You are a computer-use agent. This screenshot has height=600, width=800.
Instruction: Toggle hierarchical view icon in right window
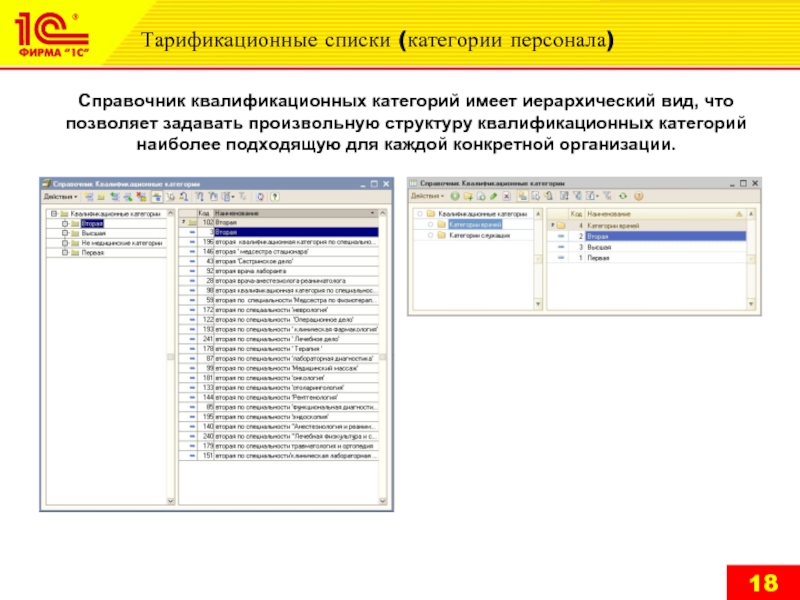[522, 196]
